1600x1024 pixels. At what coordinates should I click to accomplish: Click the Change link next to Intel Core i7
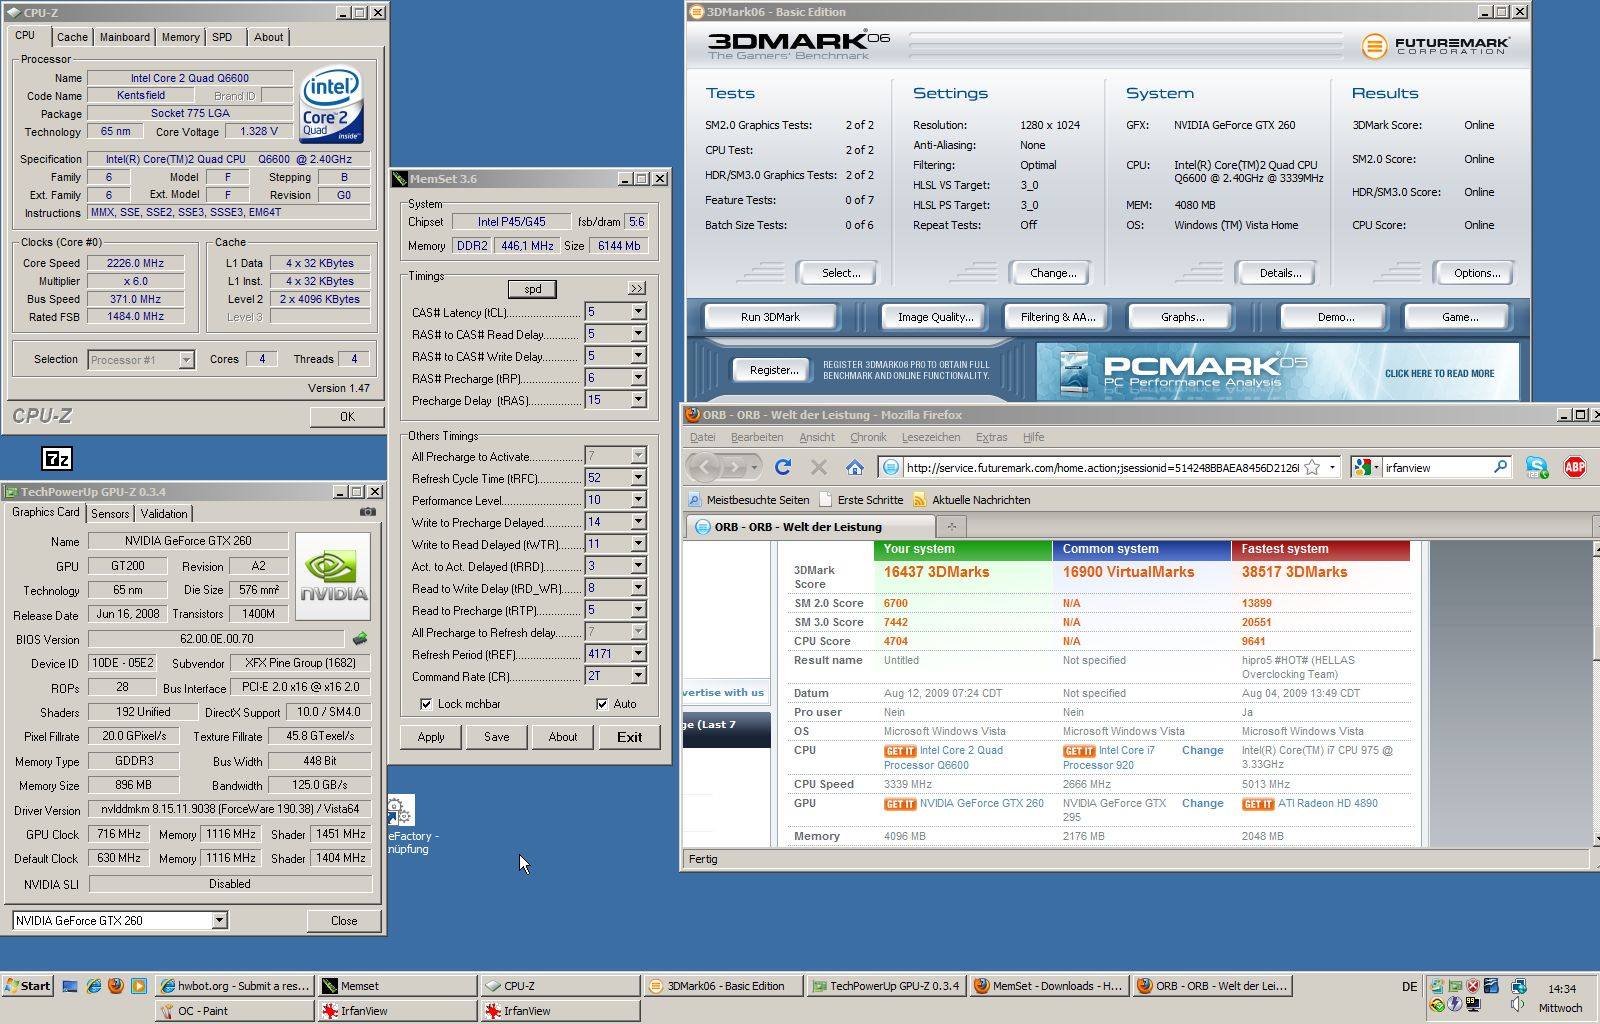point(1202,750)
